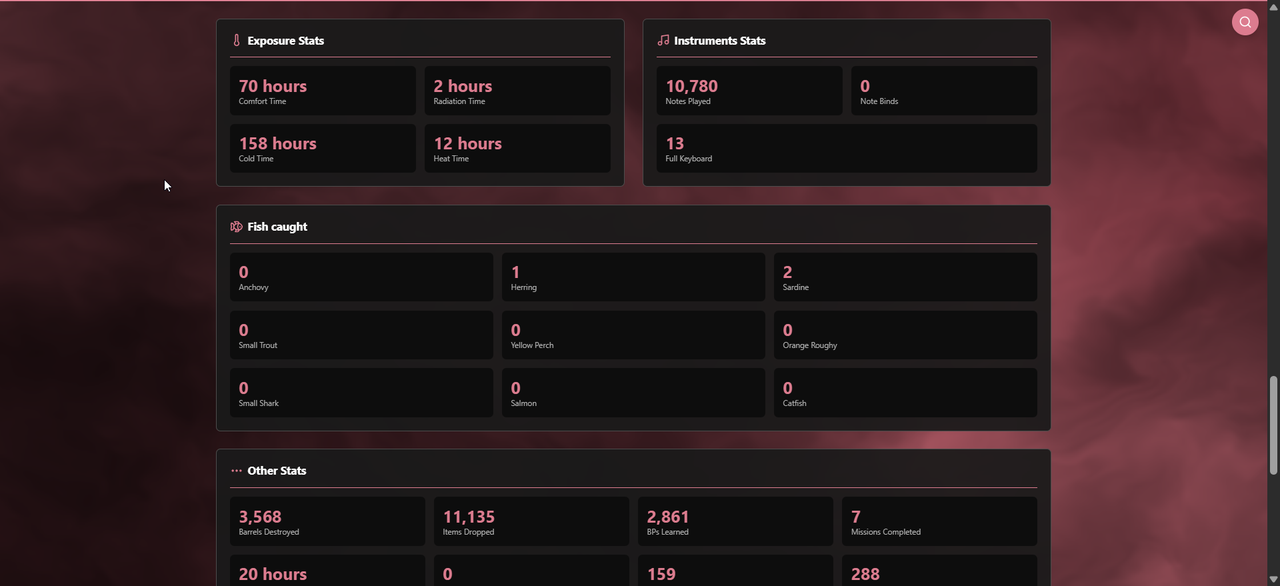Click the Fish caught heading
This screenshot has height=586, width=1280.
click(277, 227)
